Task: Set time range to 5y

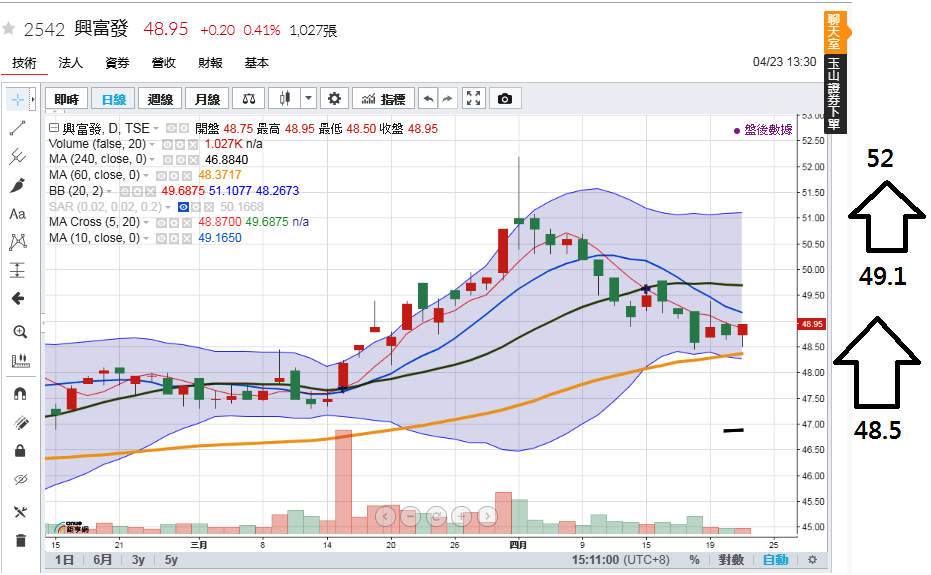Action: [171, 560]
